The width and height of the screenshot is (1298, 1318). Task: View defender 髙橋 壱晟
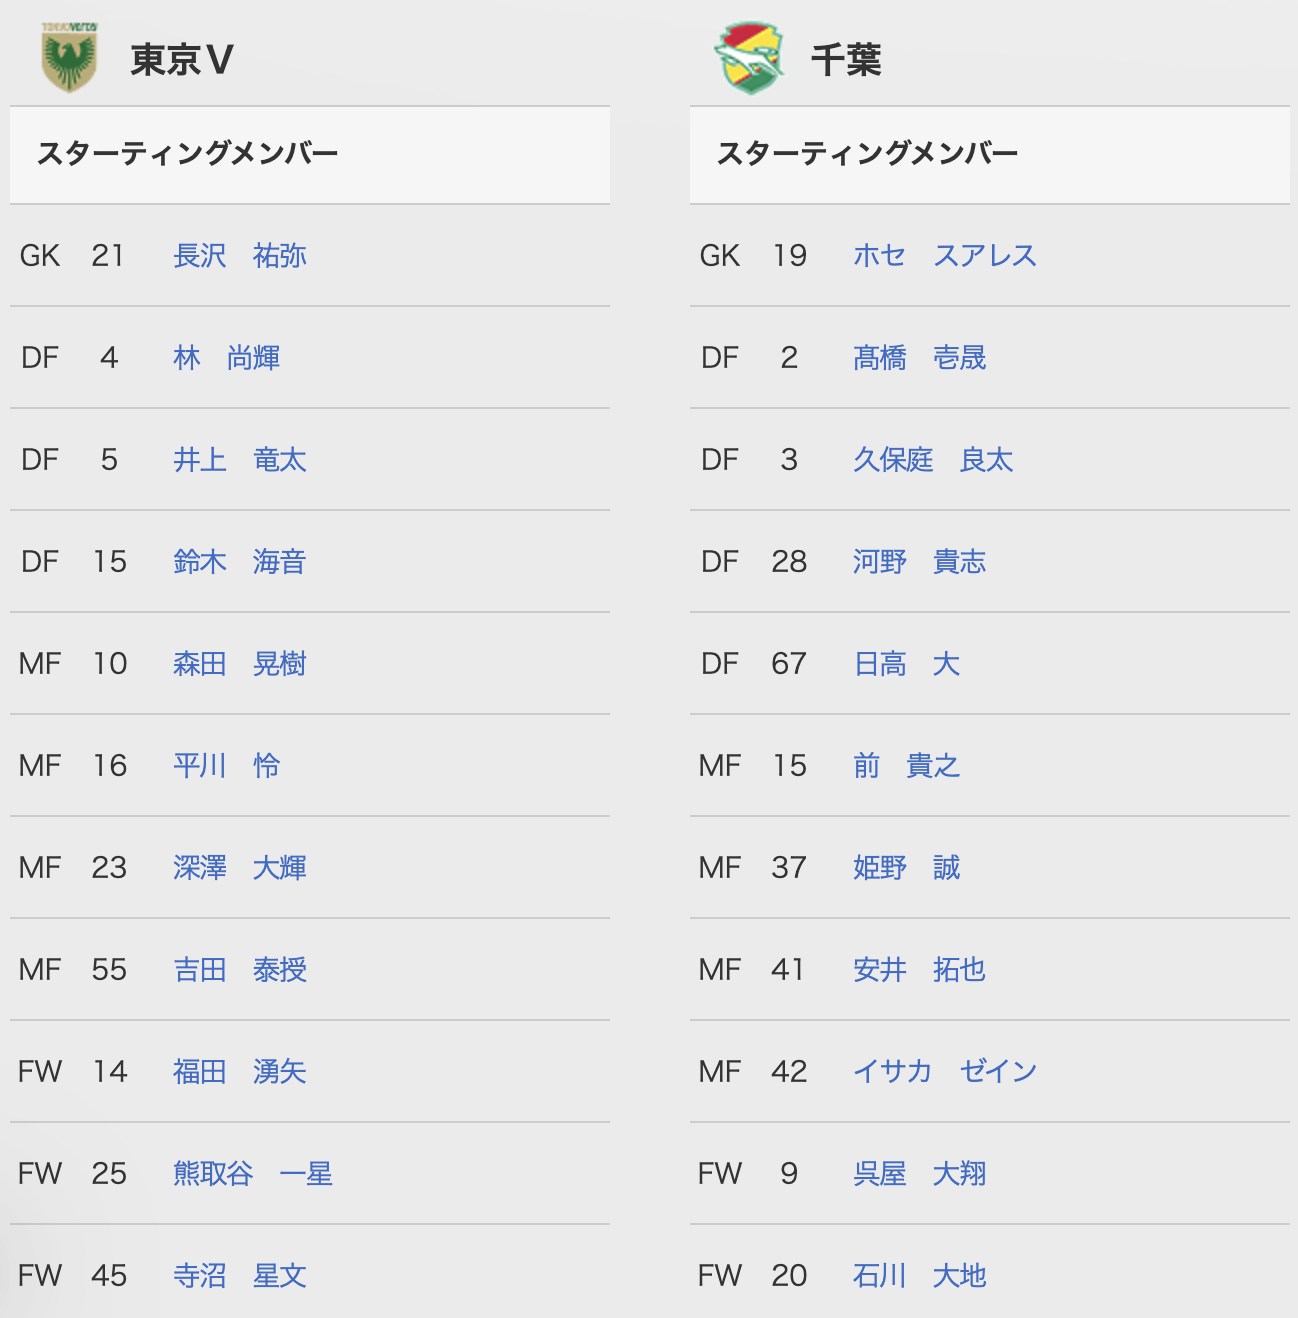(x=920, y=358)
